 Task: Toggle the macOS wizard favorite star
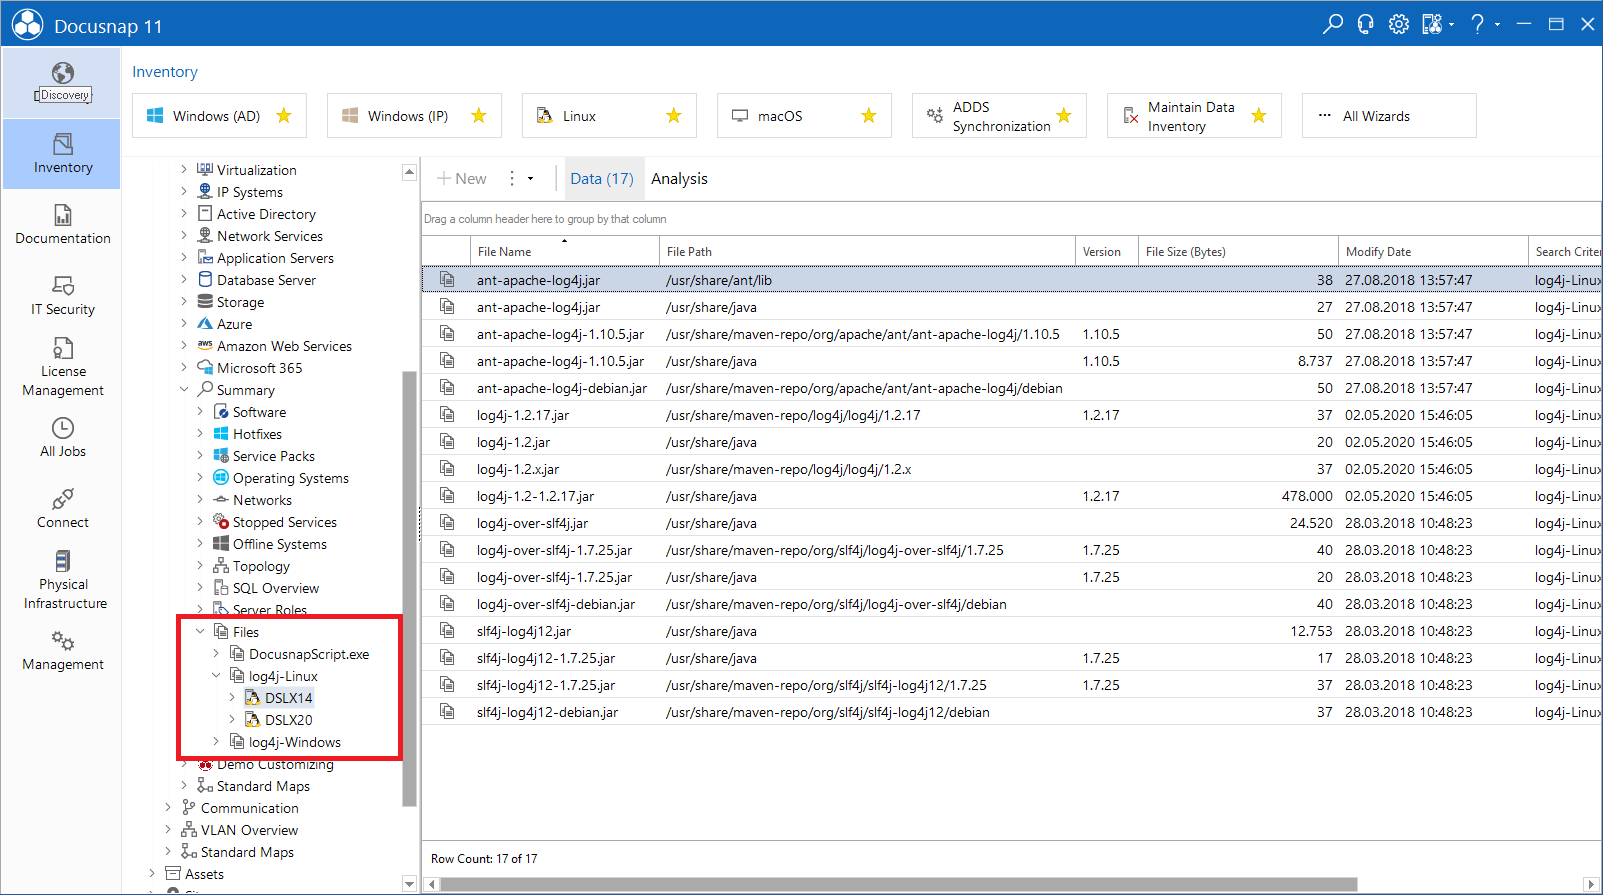coord(869,116)
